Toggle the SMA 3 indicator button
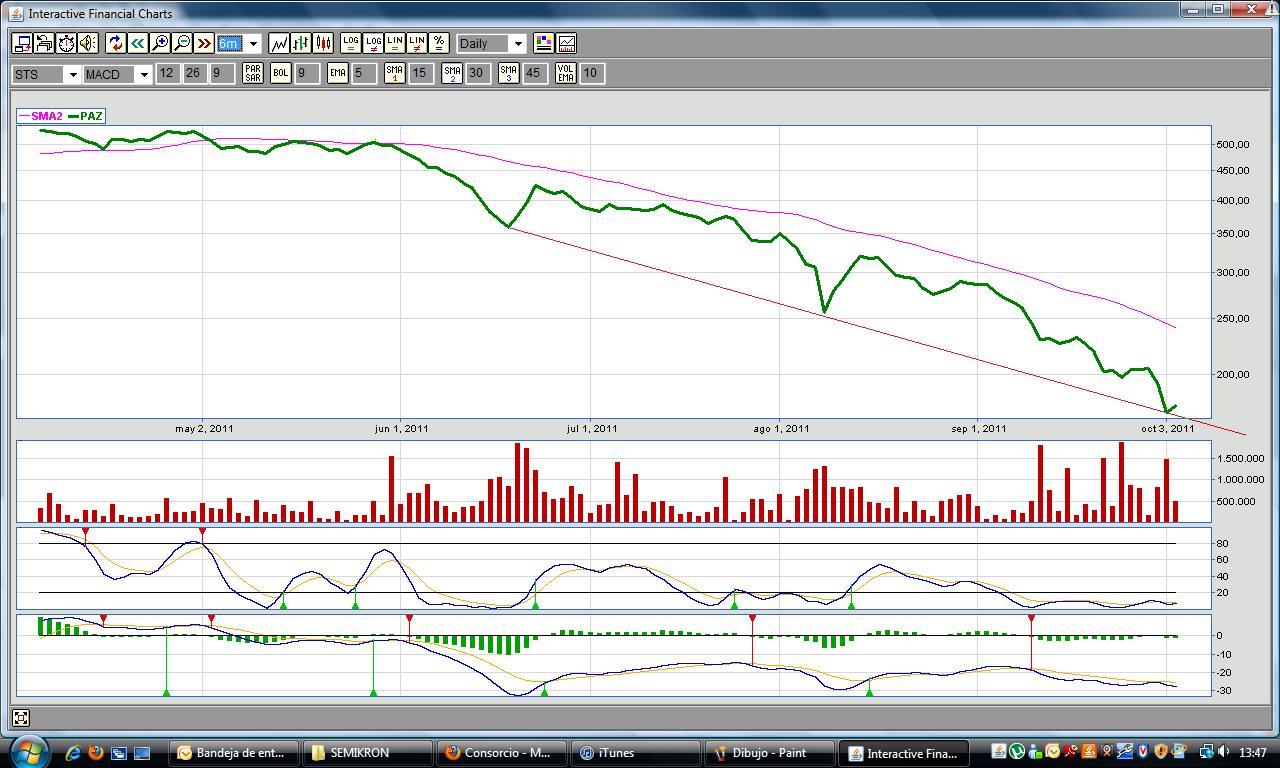Image resolution: width=1280 pixels, height=768 pixels. tap(509, 73)
